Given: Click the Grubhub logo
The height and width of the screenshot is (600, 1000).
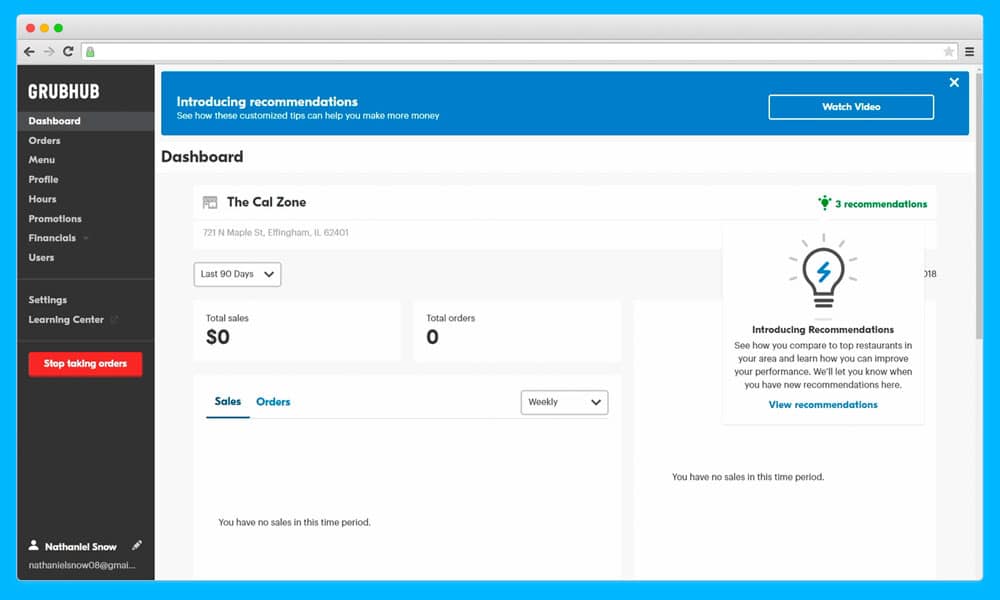Looking at the screenshot, I should (x=64, y=91).
